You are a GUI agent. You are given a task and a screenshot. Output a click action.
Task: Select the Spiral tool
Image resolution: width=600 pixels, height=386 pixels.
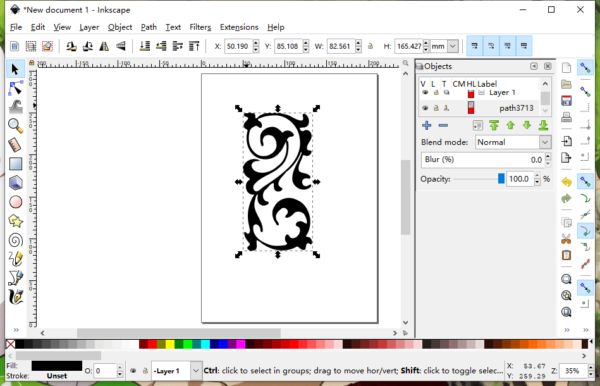coord(15,240)
